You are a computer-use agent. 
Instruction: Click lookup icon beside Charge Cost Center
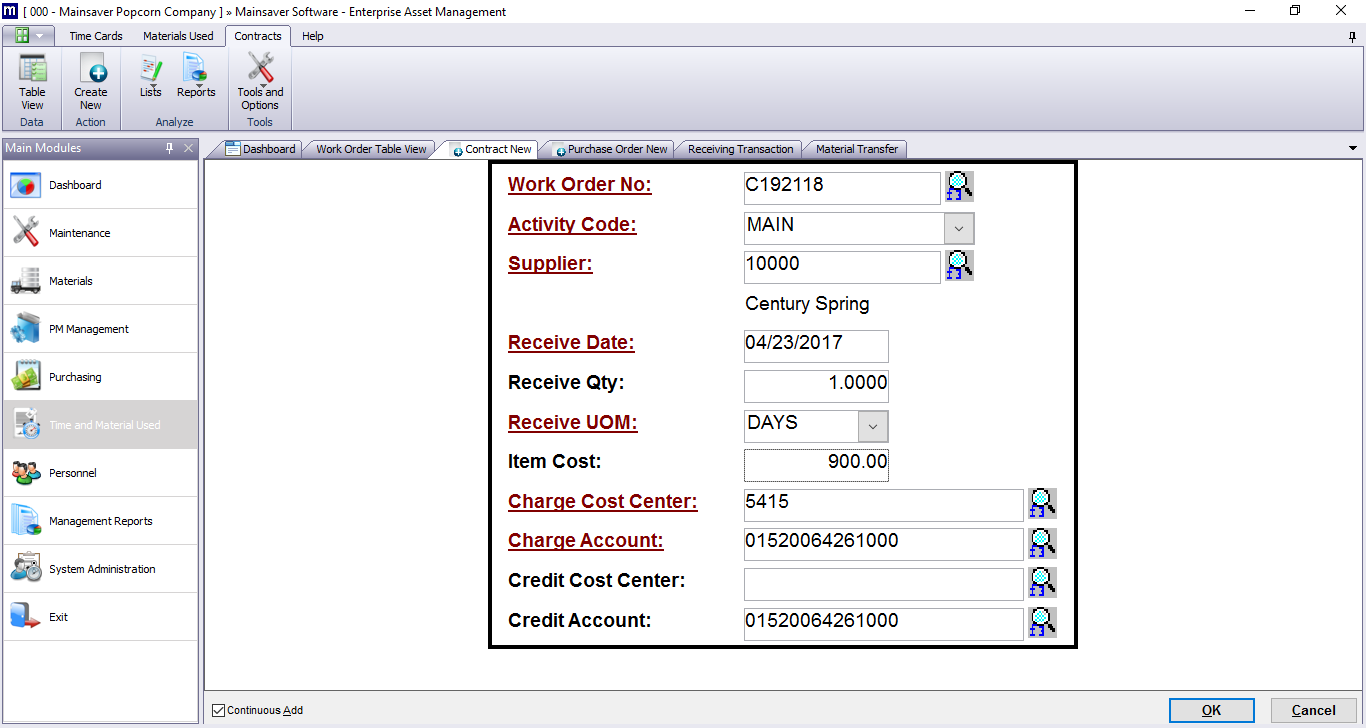pos(1042,504)
